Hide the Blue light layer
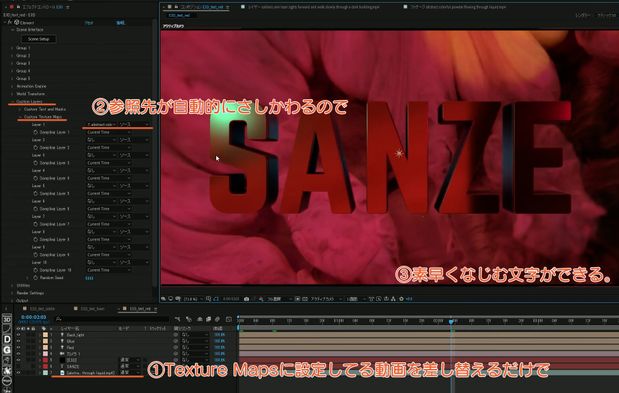The image size is (619, 393). (18, 341)
